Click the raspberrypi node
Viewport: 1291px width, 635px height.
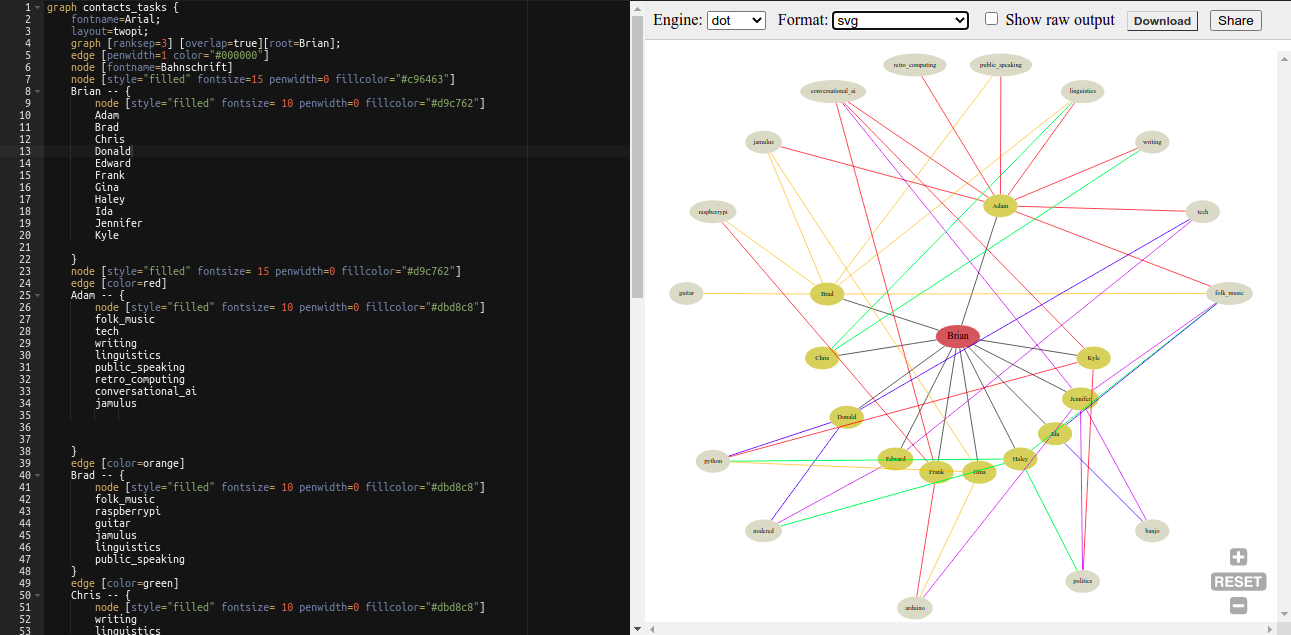pyautogui.click(x=712, y=211)
